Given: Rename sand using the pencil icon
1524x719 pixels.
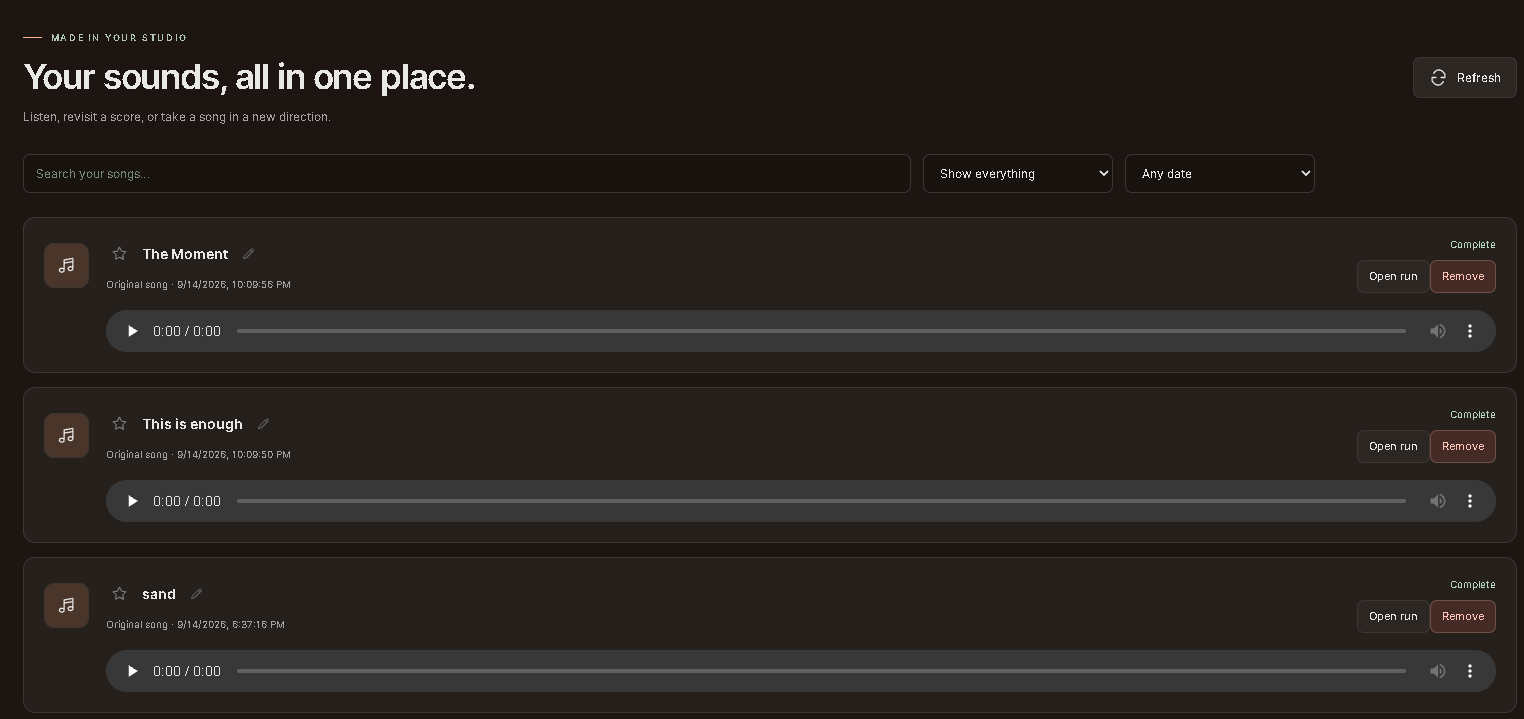Looking at the screenshot, I should [x=197, y=594].
